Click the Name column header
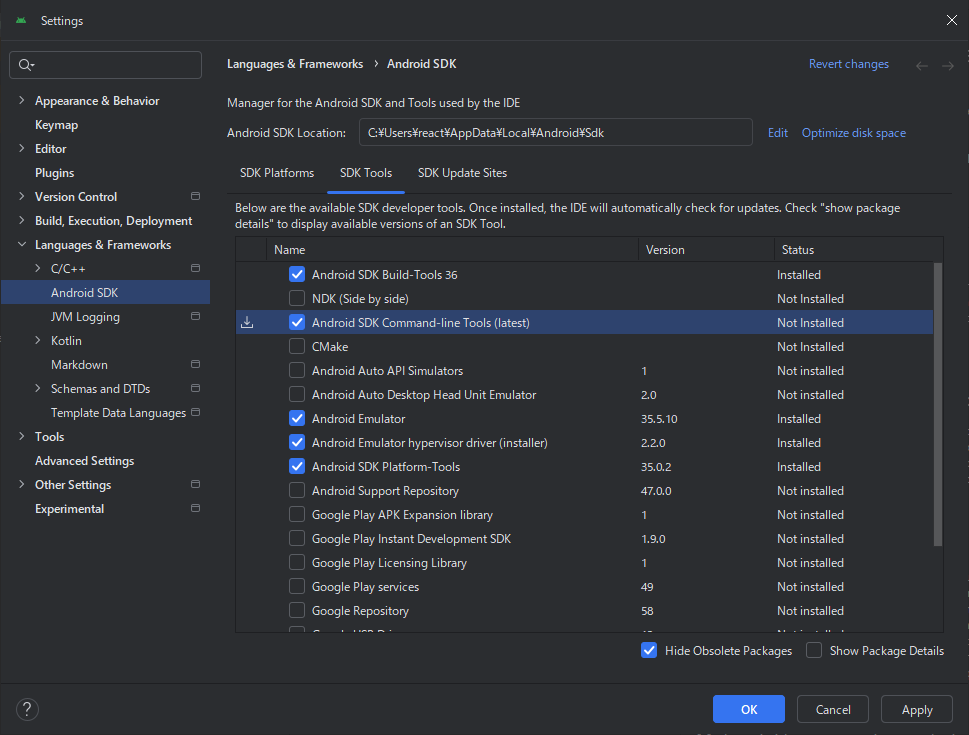This screenshot has height=735, width=969. click(x=452, y=250)
